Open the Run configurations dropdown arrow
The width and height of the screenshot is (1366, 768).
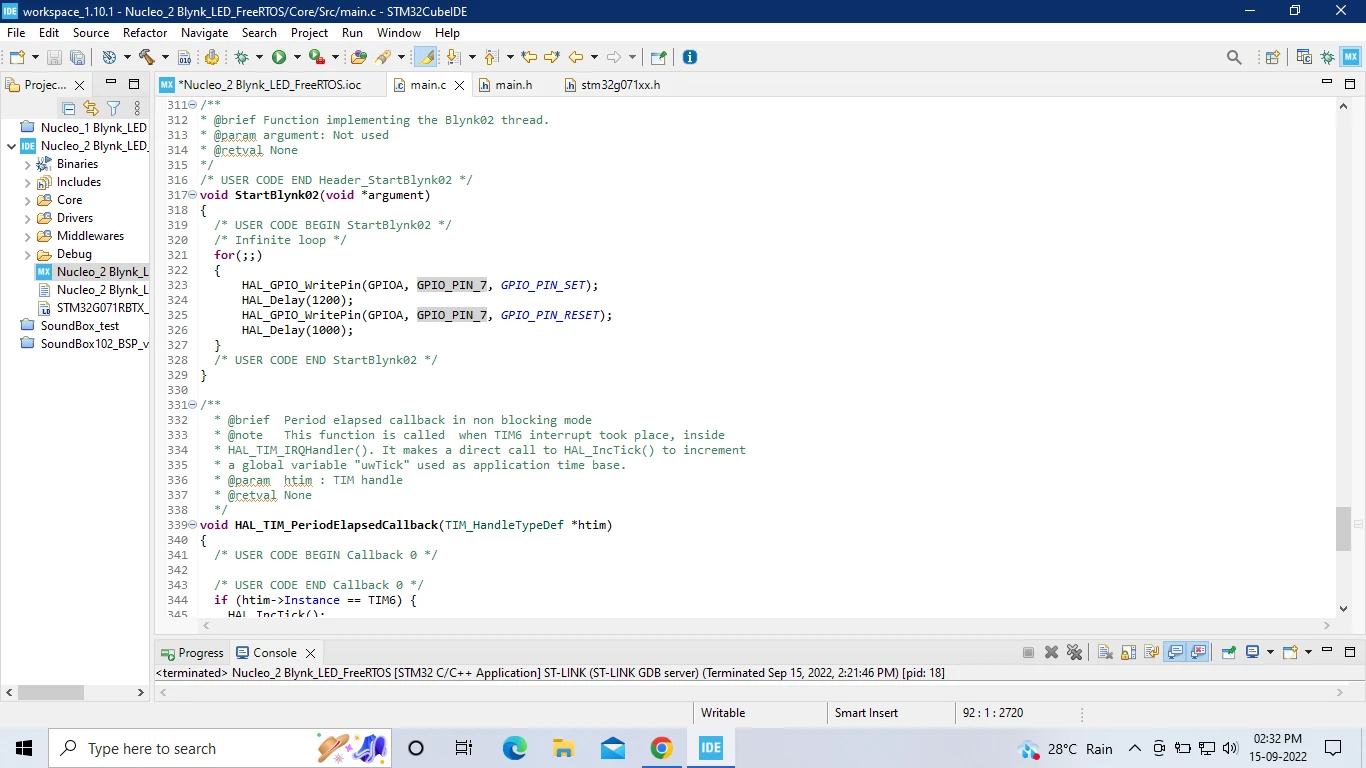click(297, 57)
